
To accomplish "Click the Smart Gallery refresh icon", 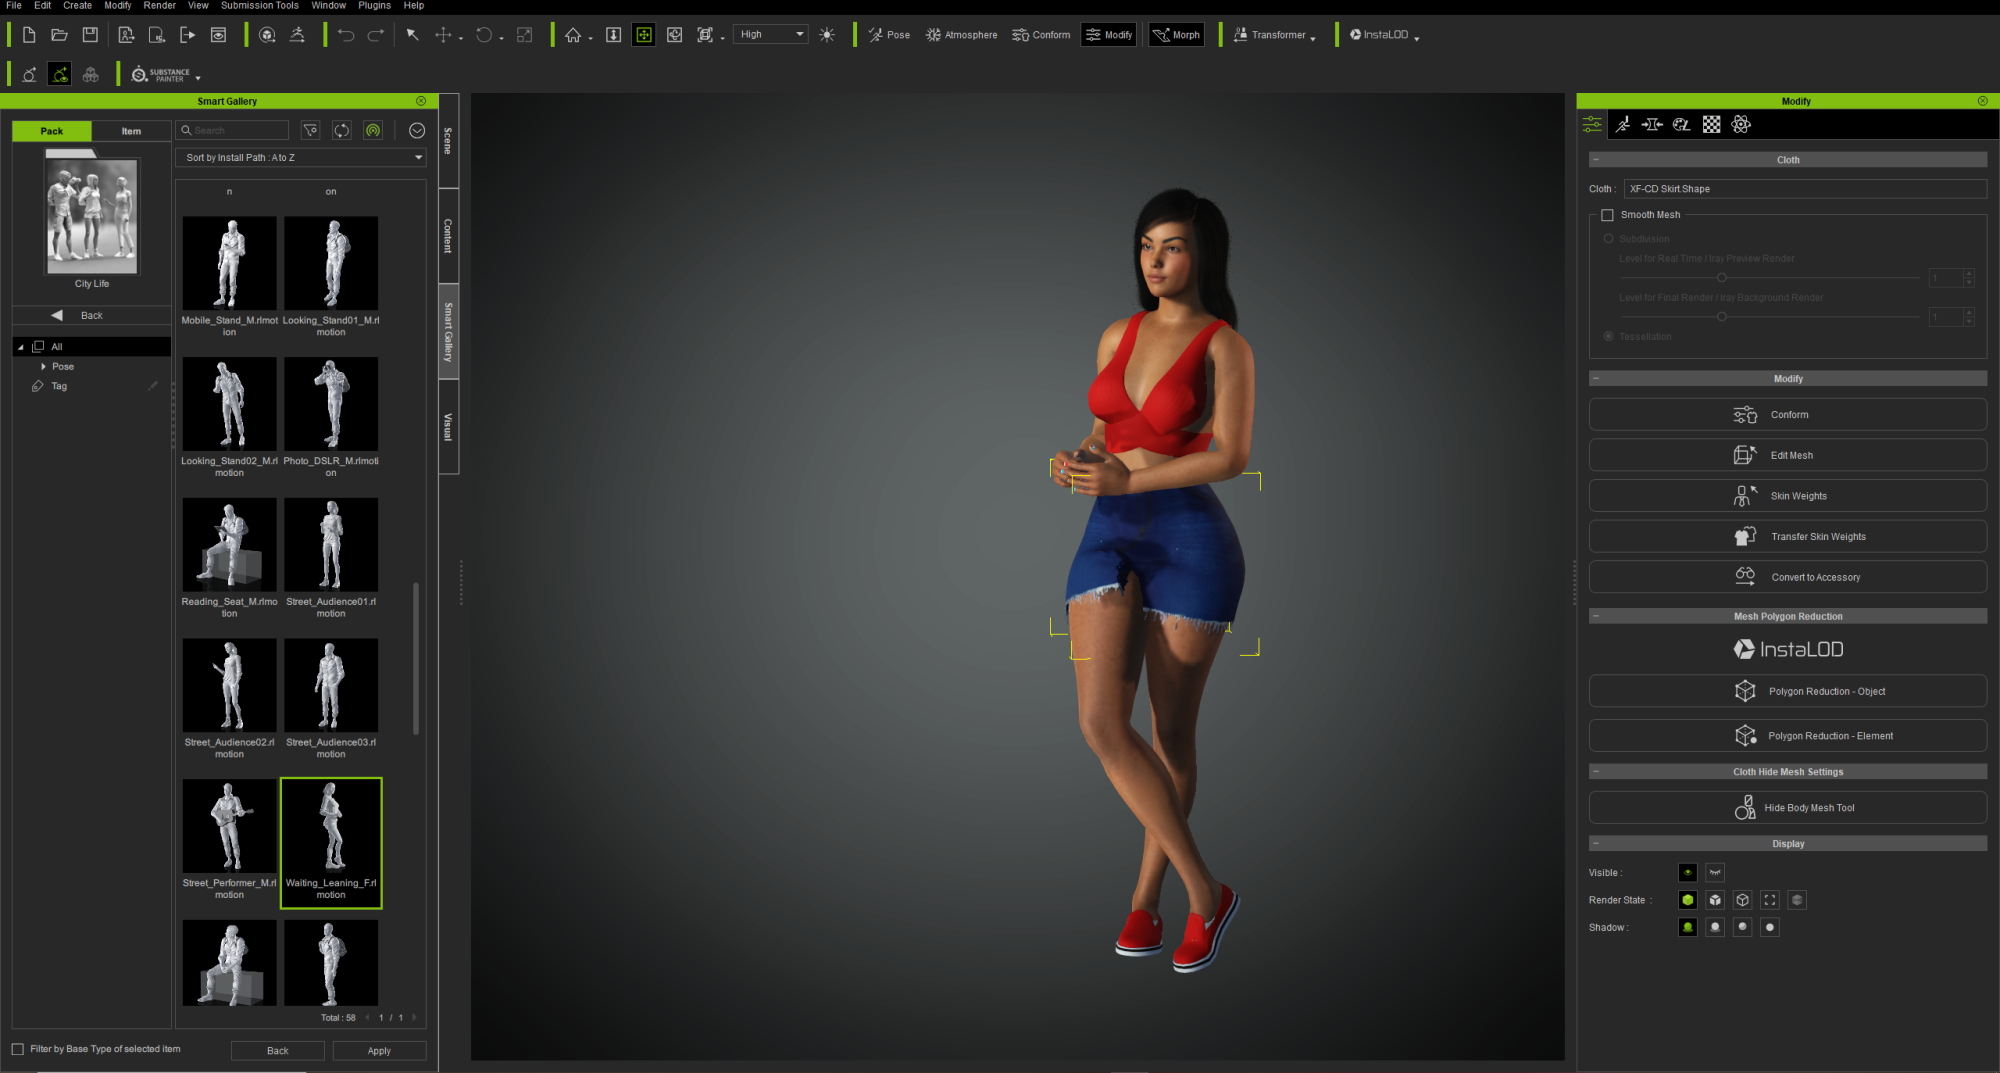I will (342, 131).
